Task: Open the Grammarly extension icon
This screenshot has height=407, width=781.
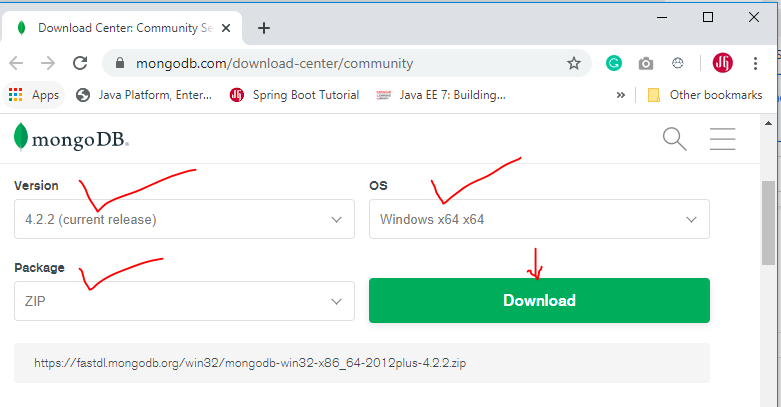Action: click(x=614, y=63)
